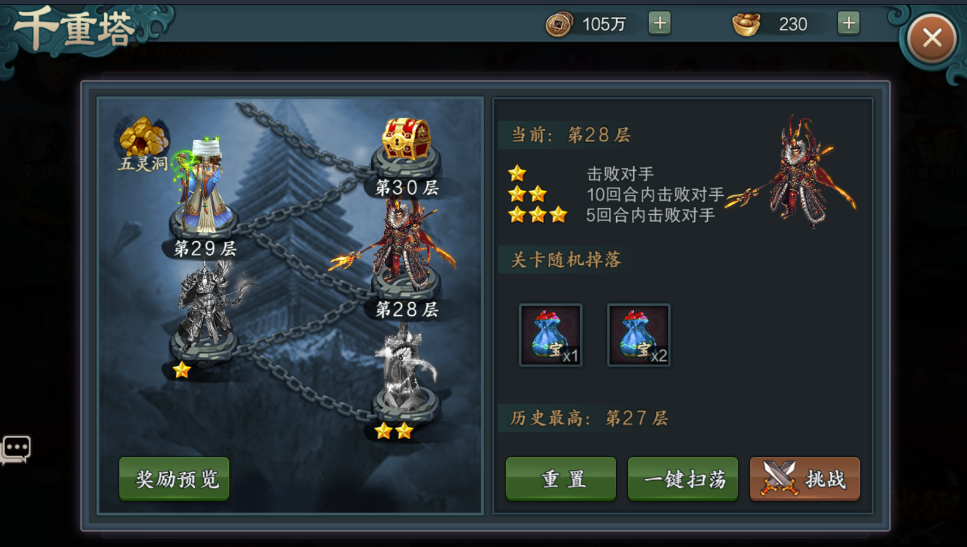Tap the 第30层 floor label
This screenshot has height=547, width=967.
(407, 187)
